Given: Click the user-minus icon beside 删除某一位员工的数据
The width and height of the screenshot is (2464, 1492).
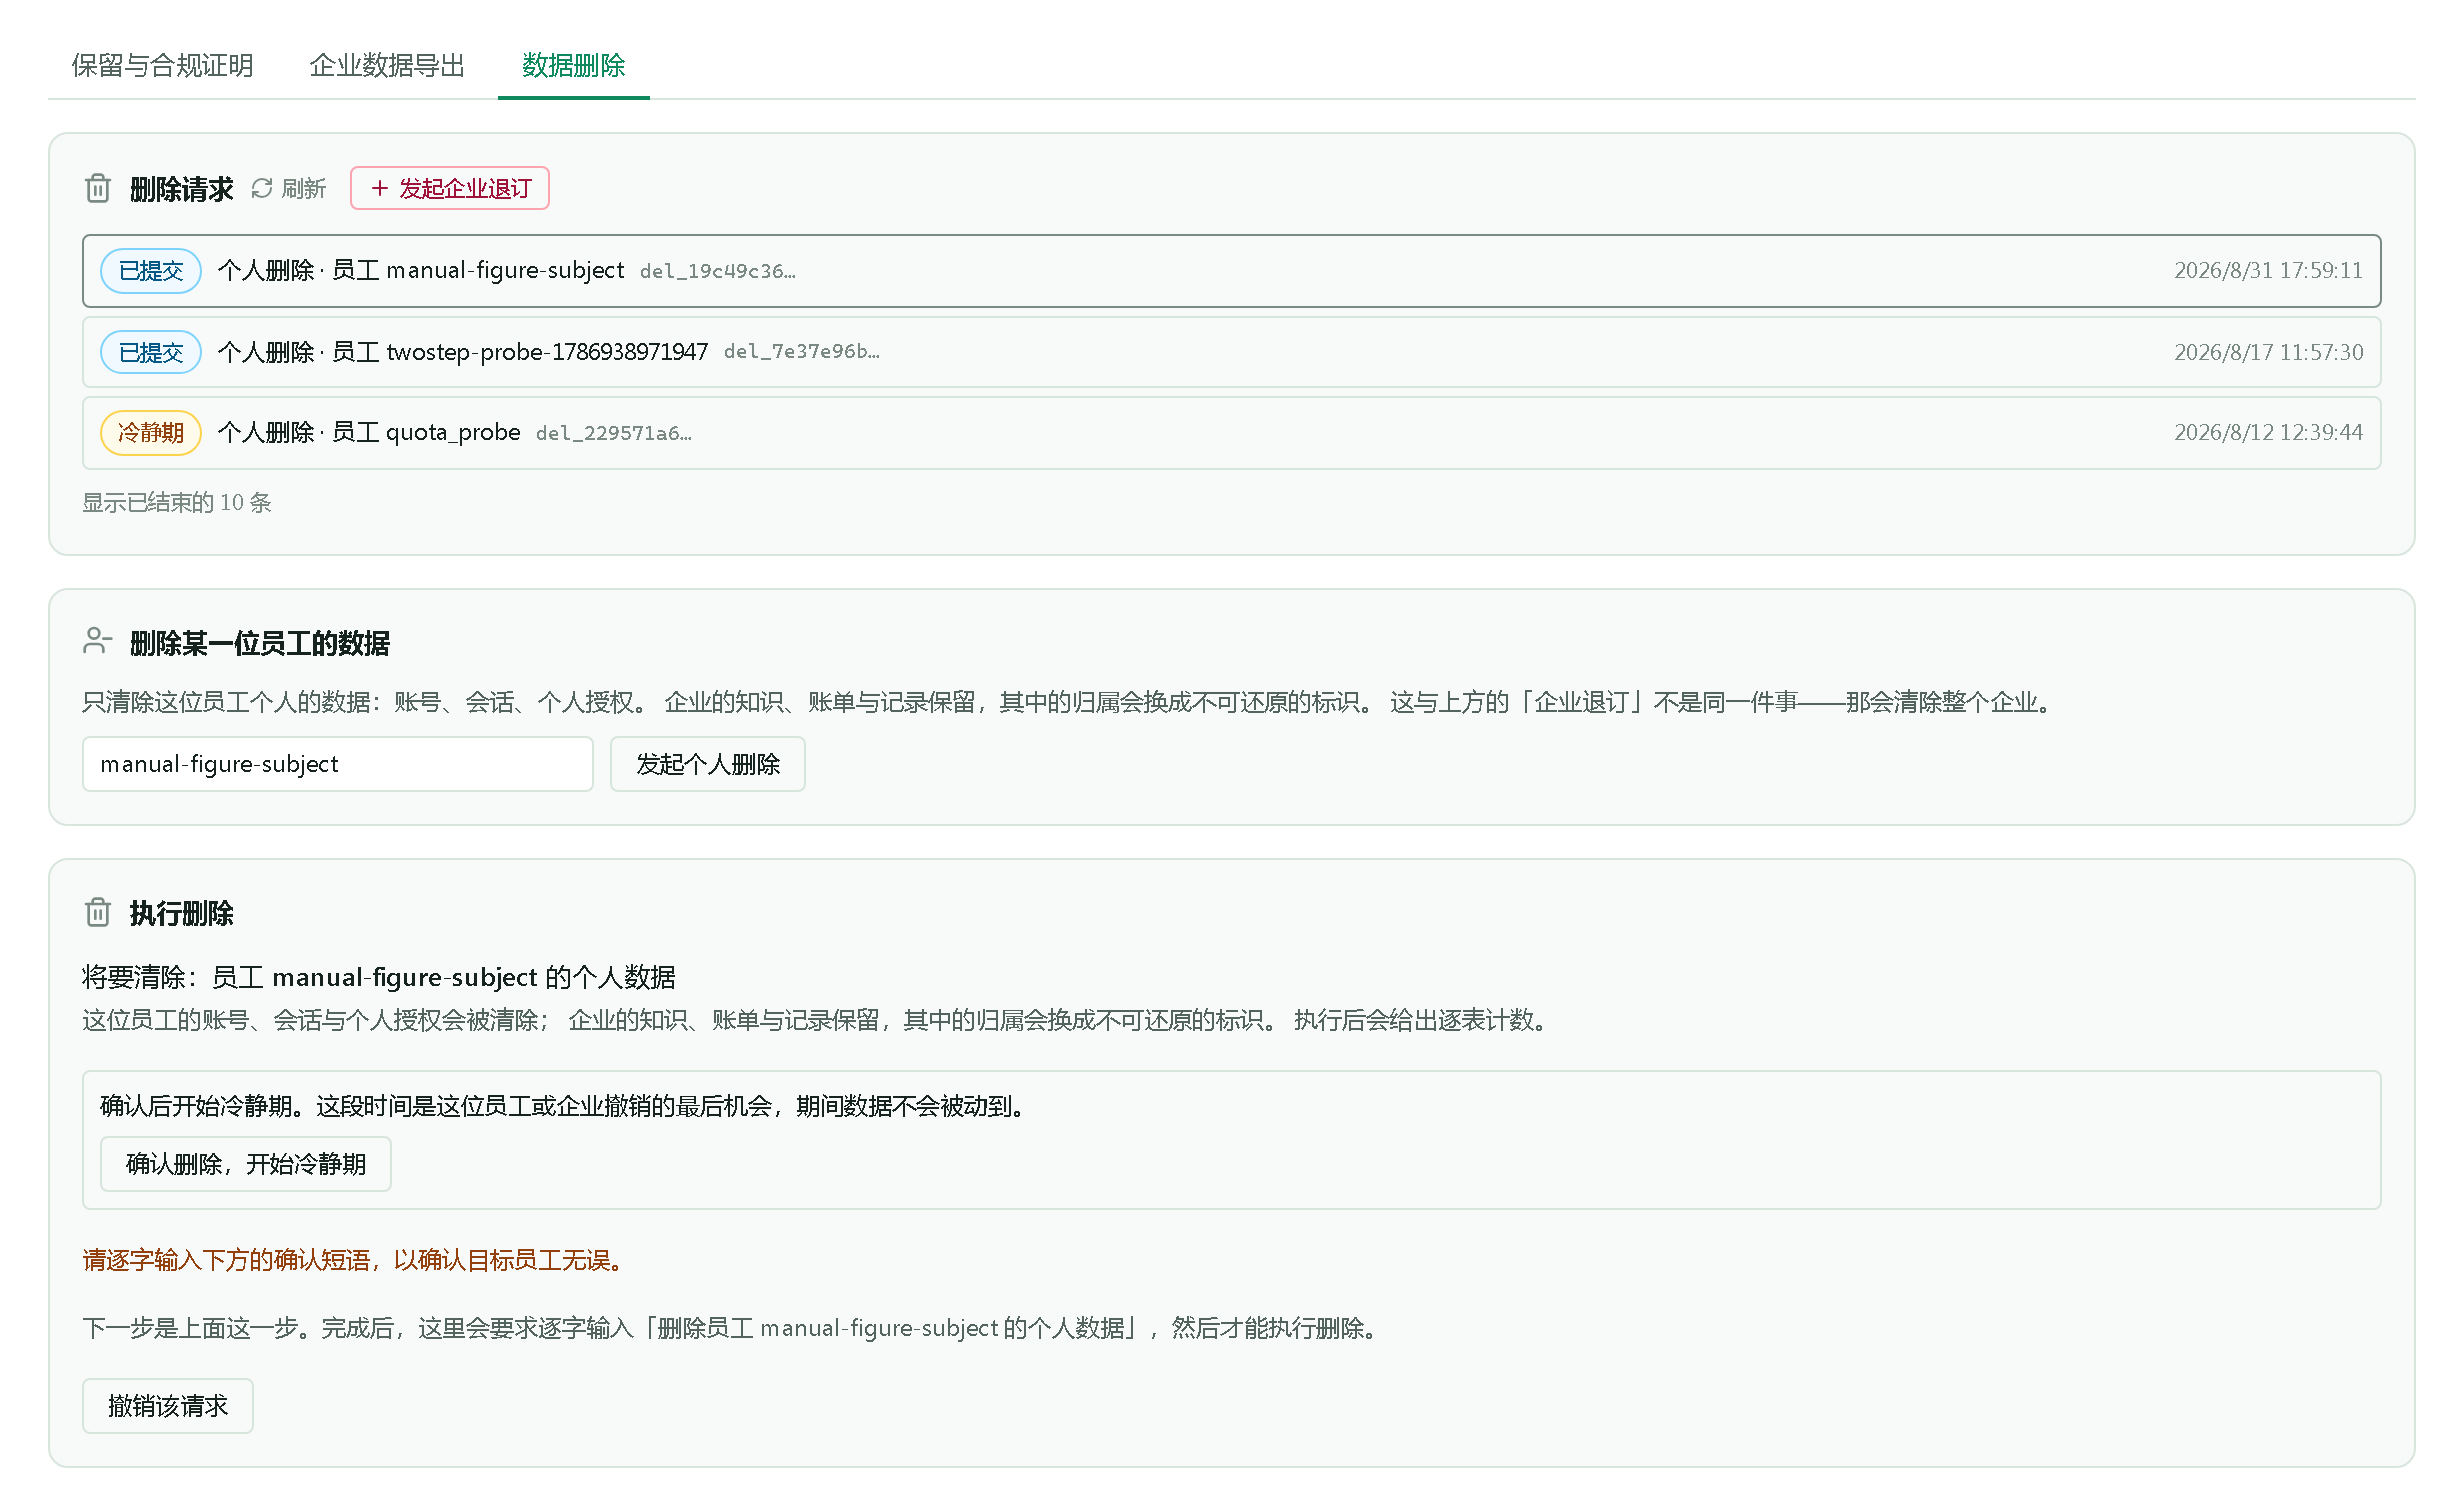Looking at the screenshot, I should 97,641.
